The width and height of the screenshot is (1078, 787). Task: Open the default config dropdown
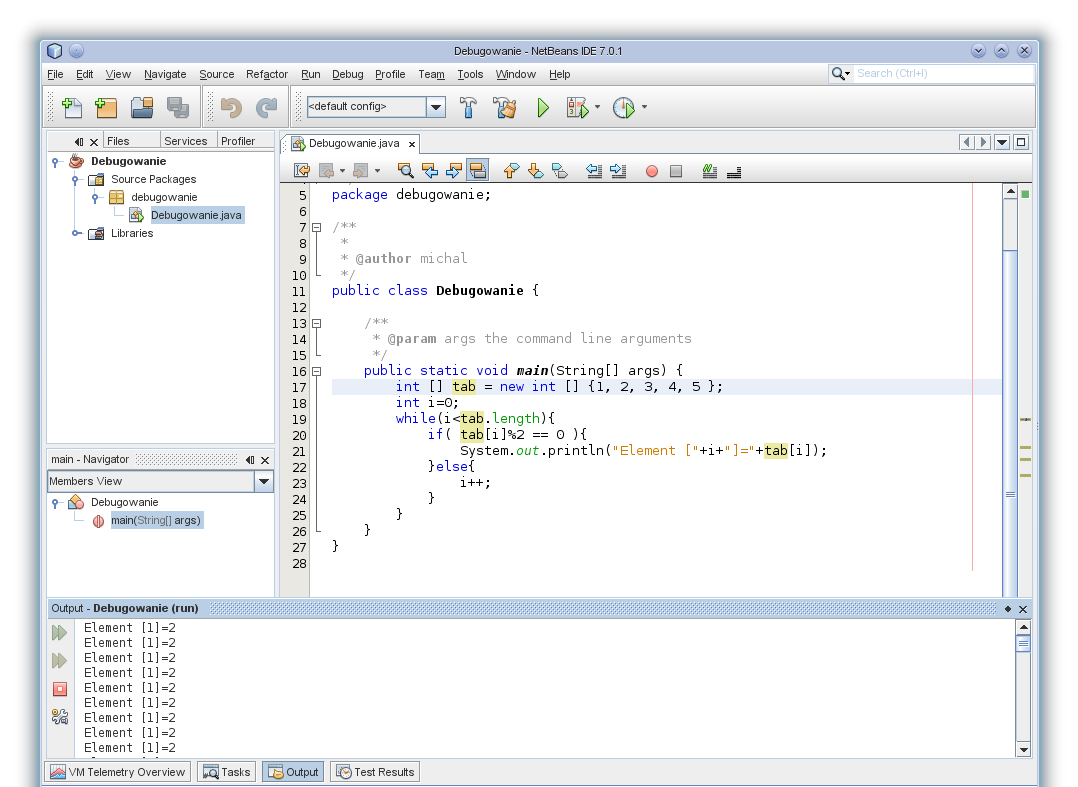pyautogui.click(x=436, y=107)
